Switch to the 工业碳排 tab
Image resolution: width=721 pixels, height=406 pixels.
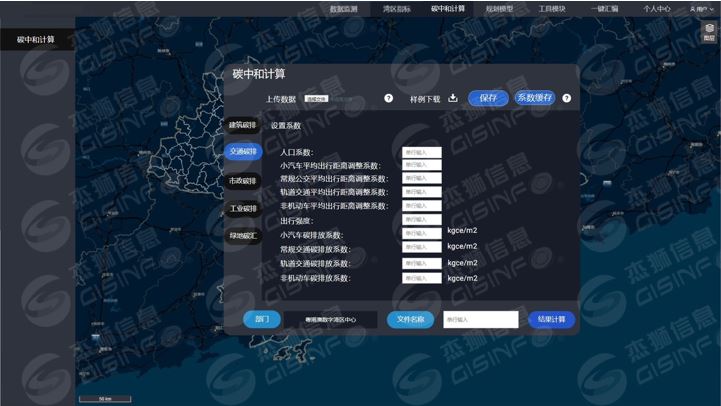point(243,209)
